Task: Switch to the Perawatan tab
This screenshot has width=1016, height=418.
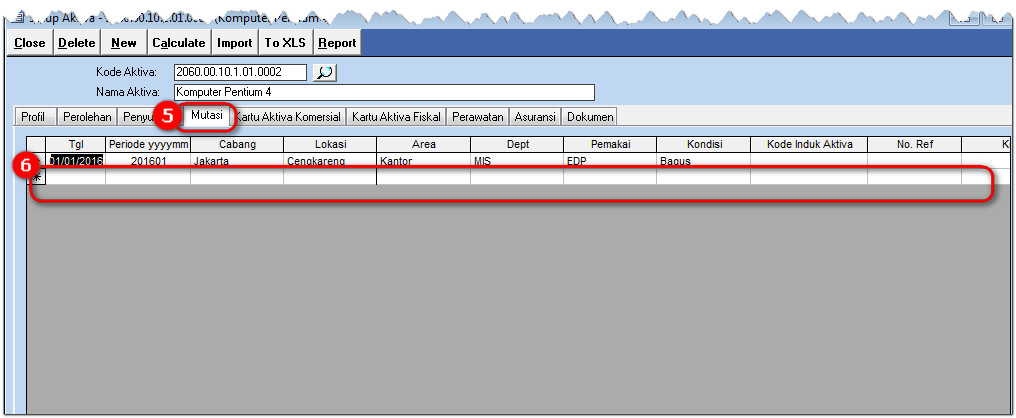Action: point(477,117)
